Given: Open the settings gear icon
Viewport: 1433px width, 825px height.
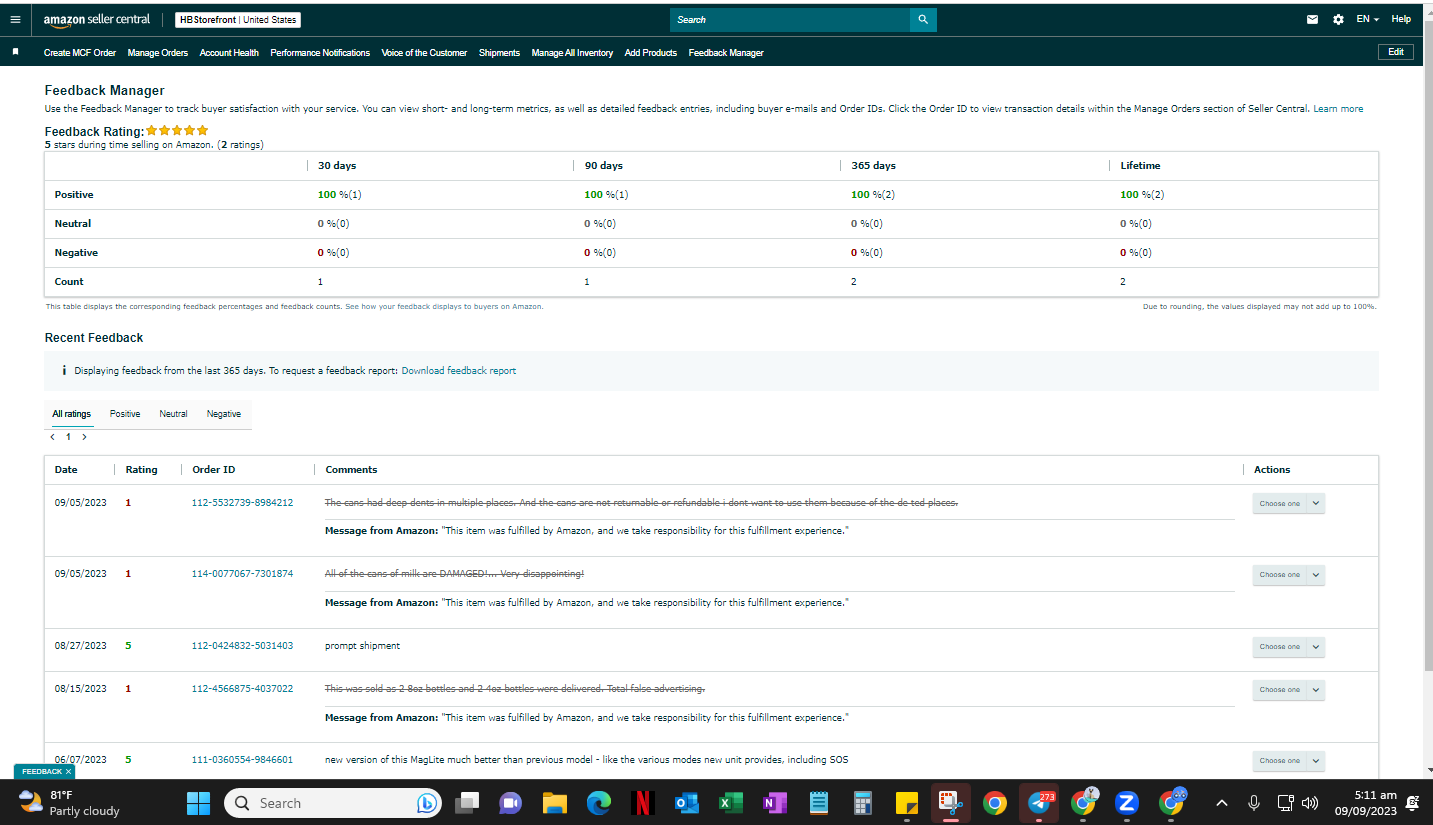Looking at the screenshot, I should tap(1339, 19).
